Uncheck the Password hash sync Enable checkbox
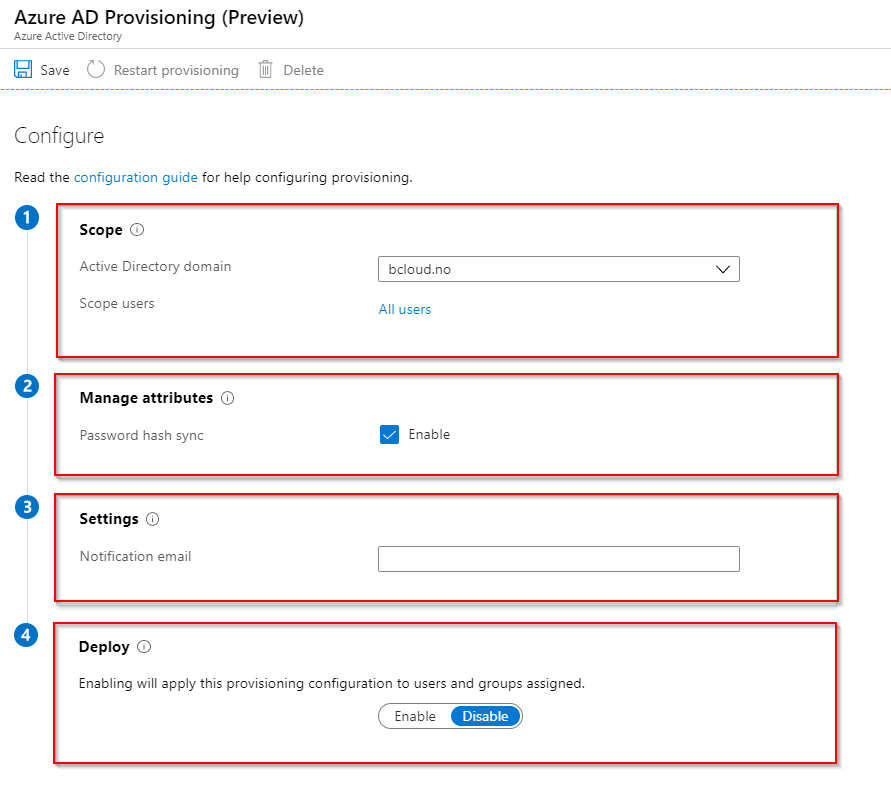The height and width of the screenshot is (807, 891). (389, 434)
